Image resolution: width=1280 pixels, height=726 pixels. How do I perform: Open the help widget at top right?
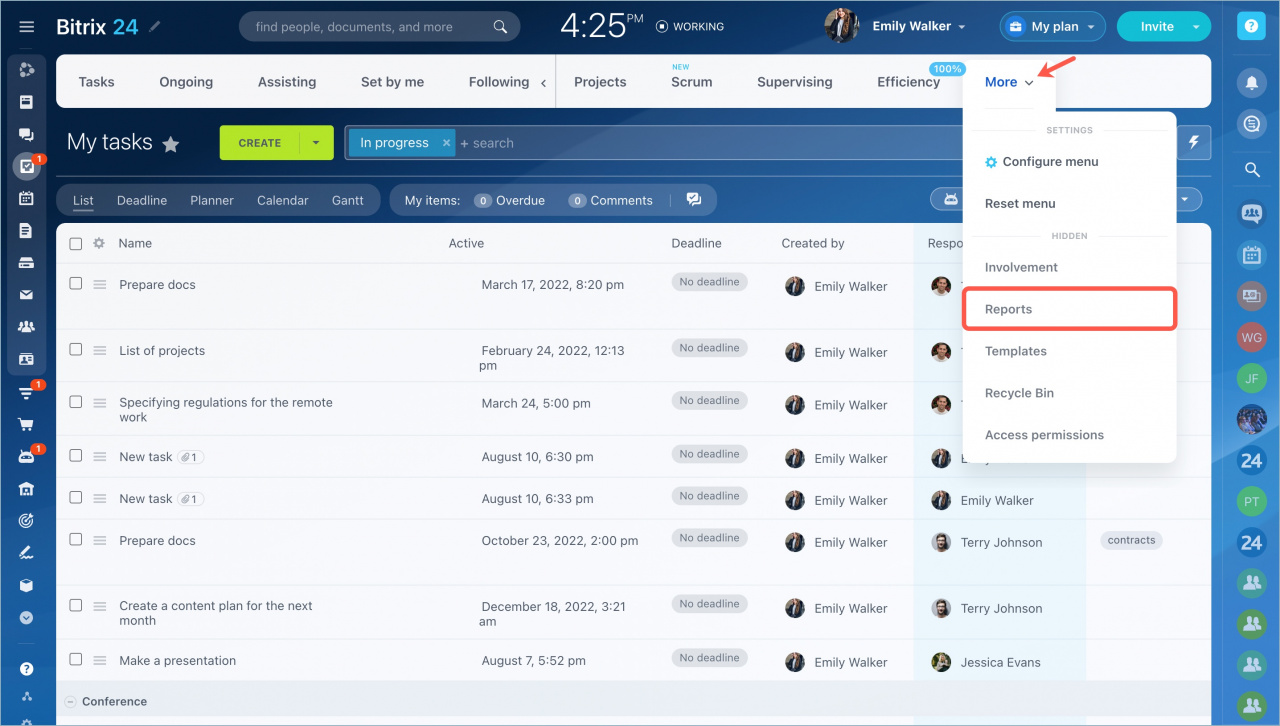pyautogui.click(x=1251, y=27)
